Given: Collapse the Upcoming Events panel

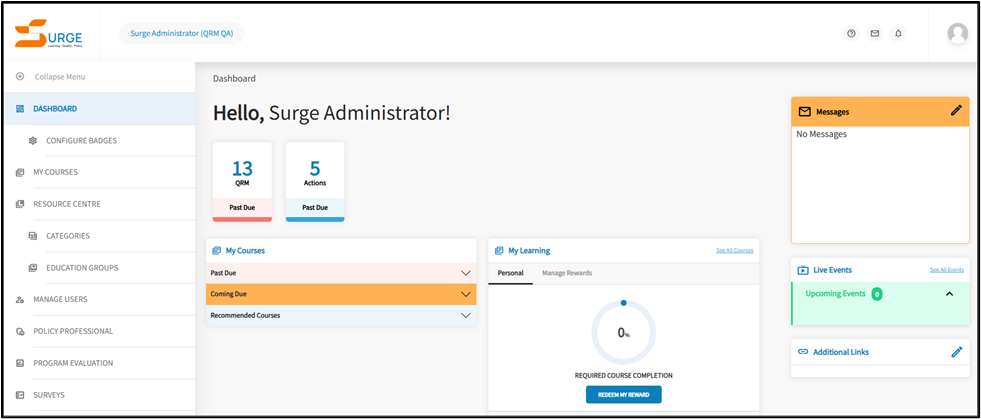Looking at the screenshot, I should click(x=949, y=294).
